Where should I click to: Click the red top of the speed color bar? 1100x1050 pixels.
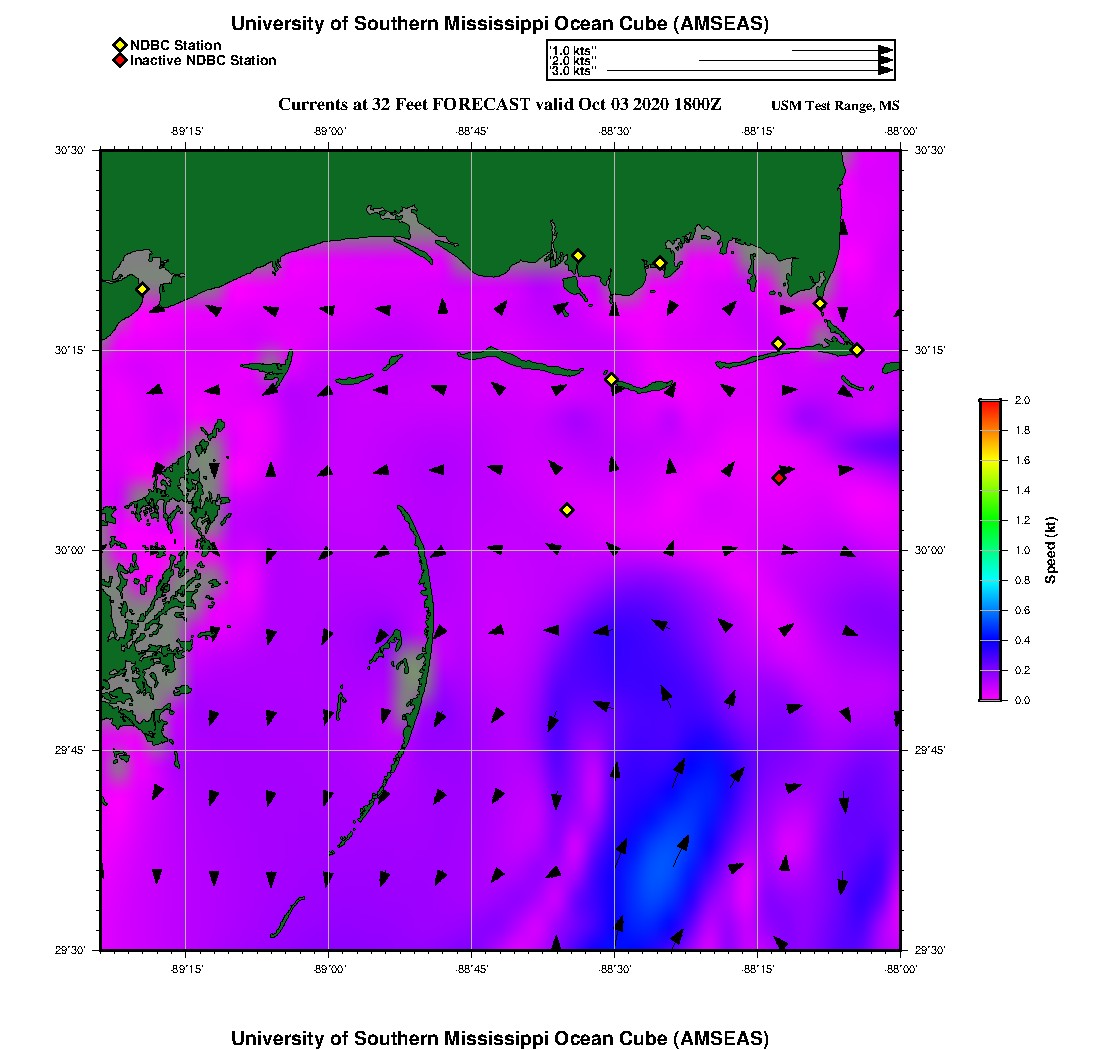989,405
